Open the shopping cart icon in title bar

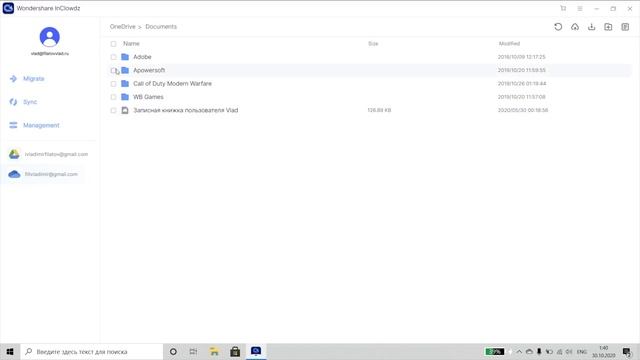coord(563,8)
